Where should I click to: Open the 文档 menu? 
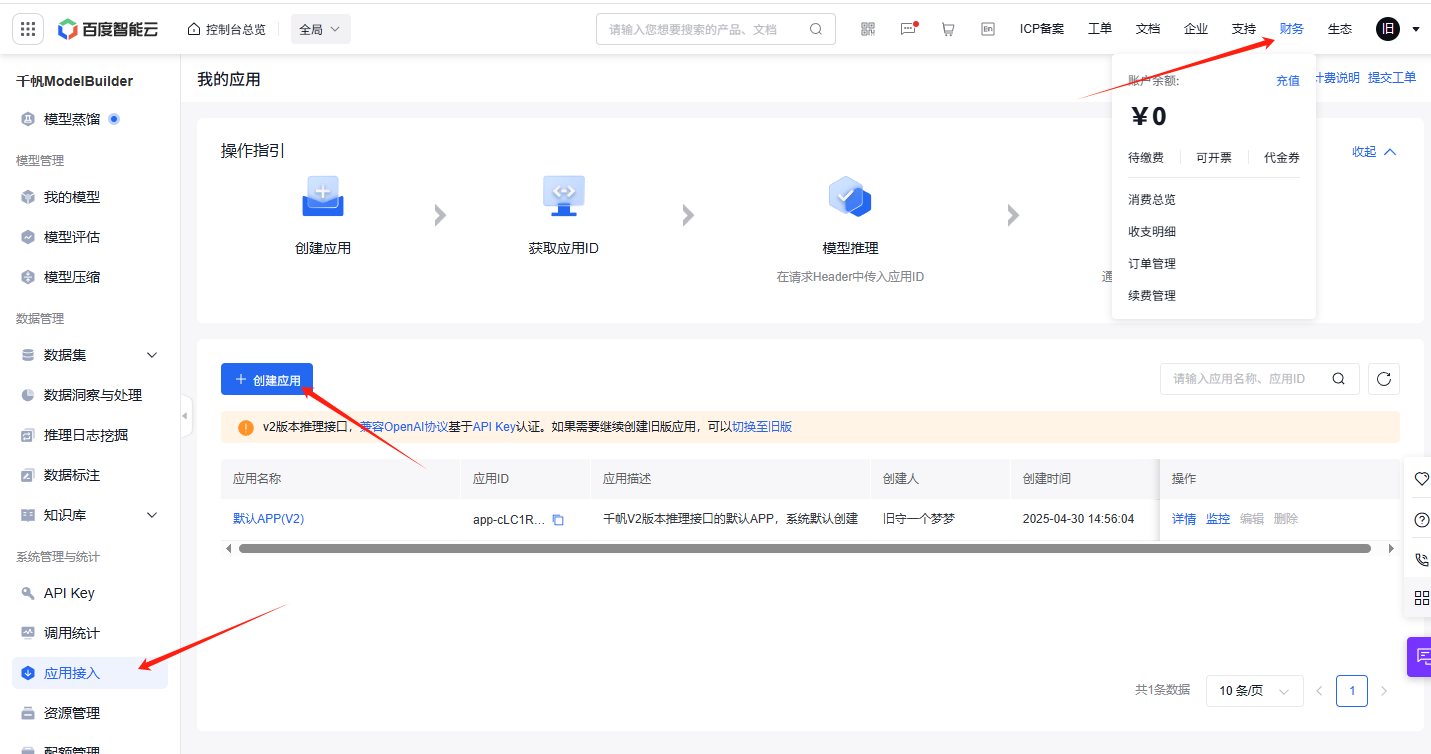[1148, 29]
